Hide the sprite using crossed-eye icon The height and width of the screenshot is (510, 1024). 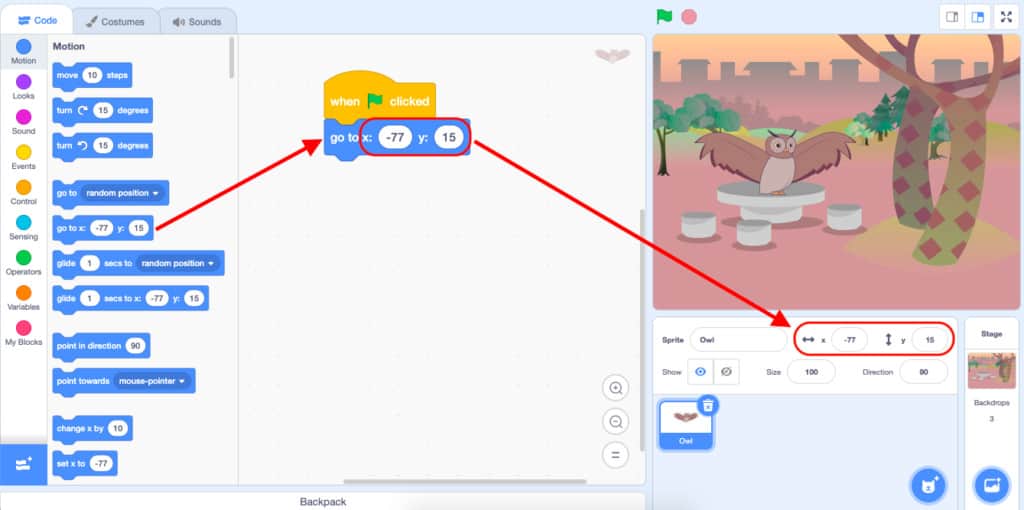[x=726, y=372]
